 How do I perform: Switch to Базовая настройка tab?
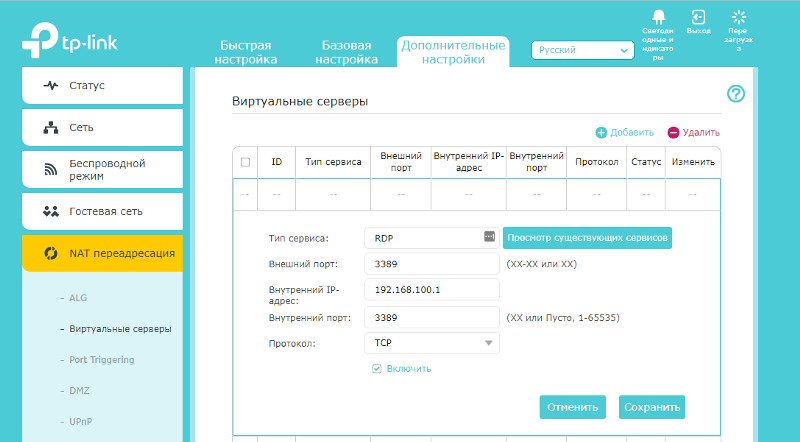coord(346,53)
